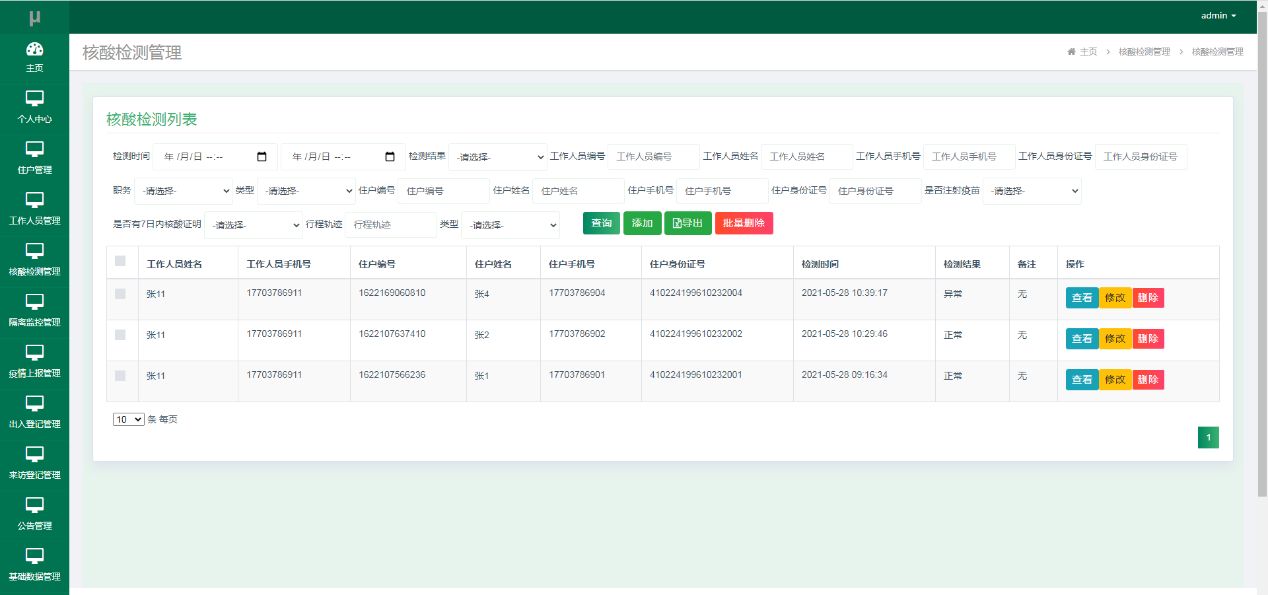Open the 服务 dropdown
The width and height of the screenshot is (1268, 595).
click(x=183, y=191)
